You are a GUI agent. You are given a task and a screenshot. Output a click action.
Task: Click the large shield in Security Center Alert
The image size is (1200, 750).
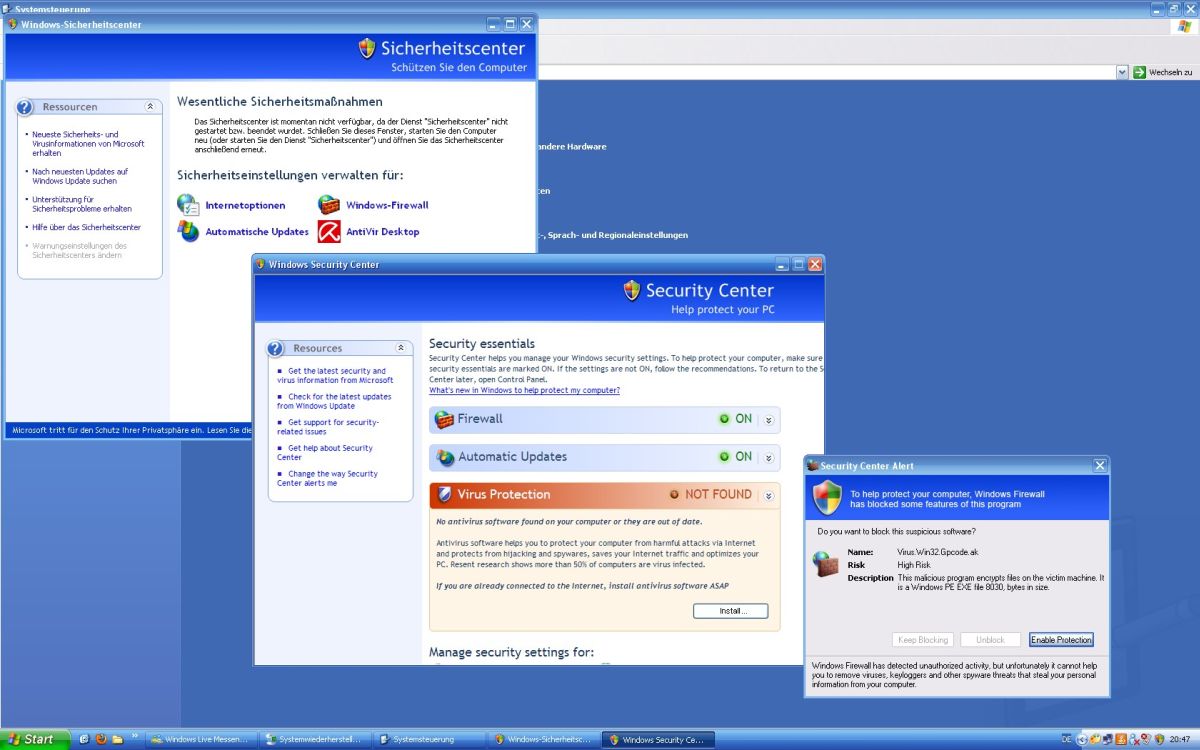point(827,497)
